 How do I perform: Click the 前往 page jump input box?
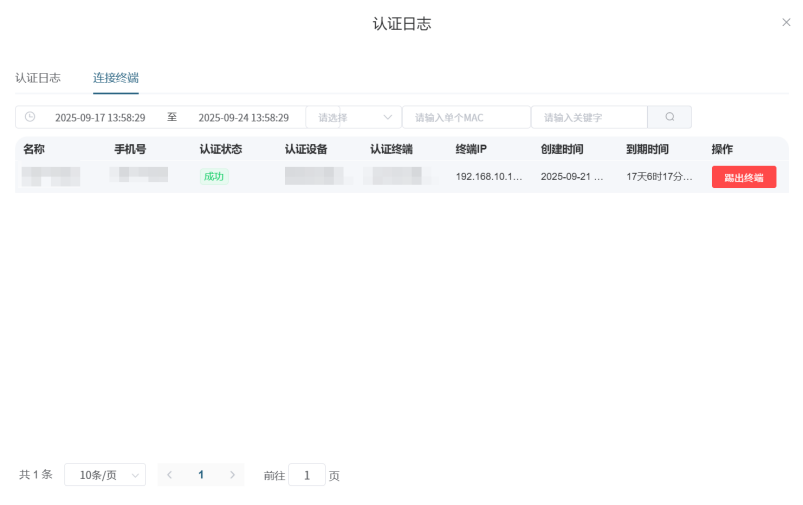[x=307, y=475]
